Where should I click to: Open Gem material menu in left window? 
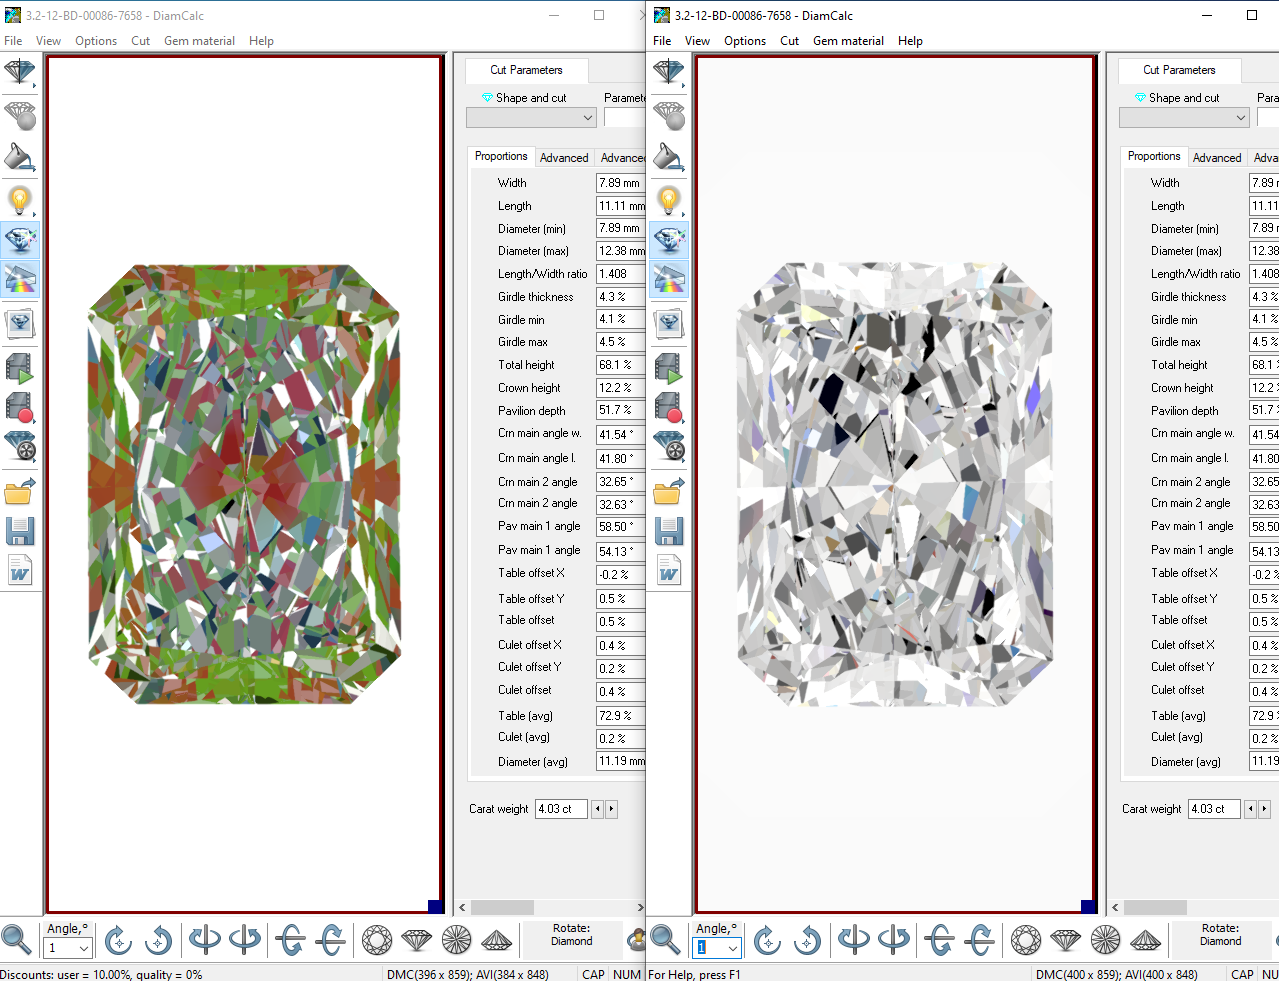click(x=199, y=41)
